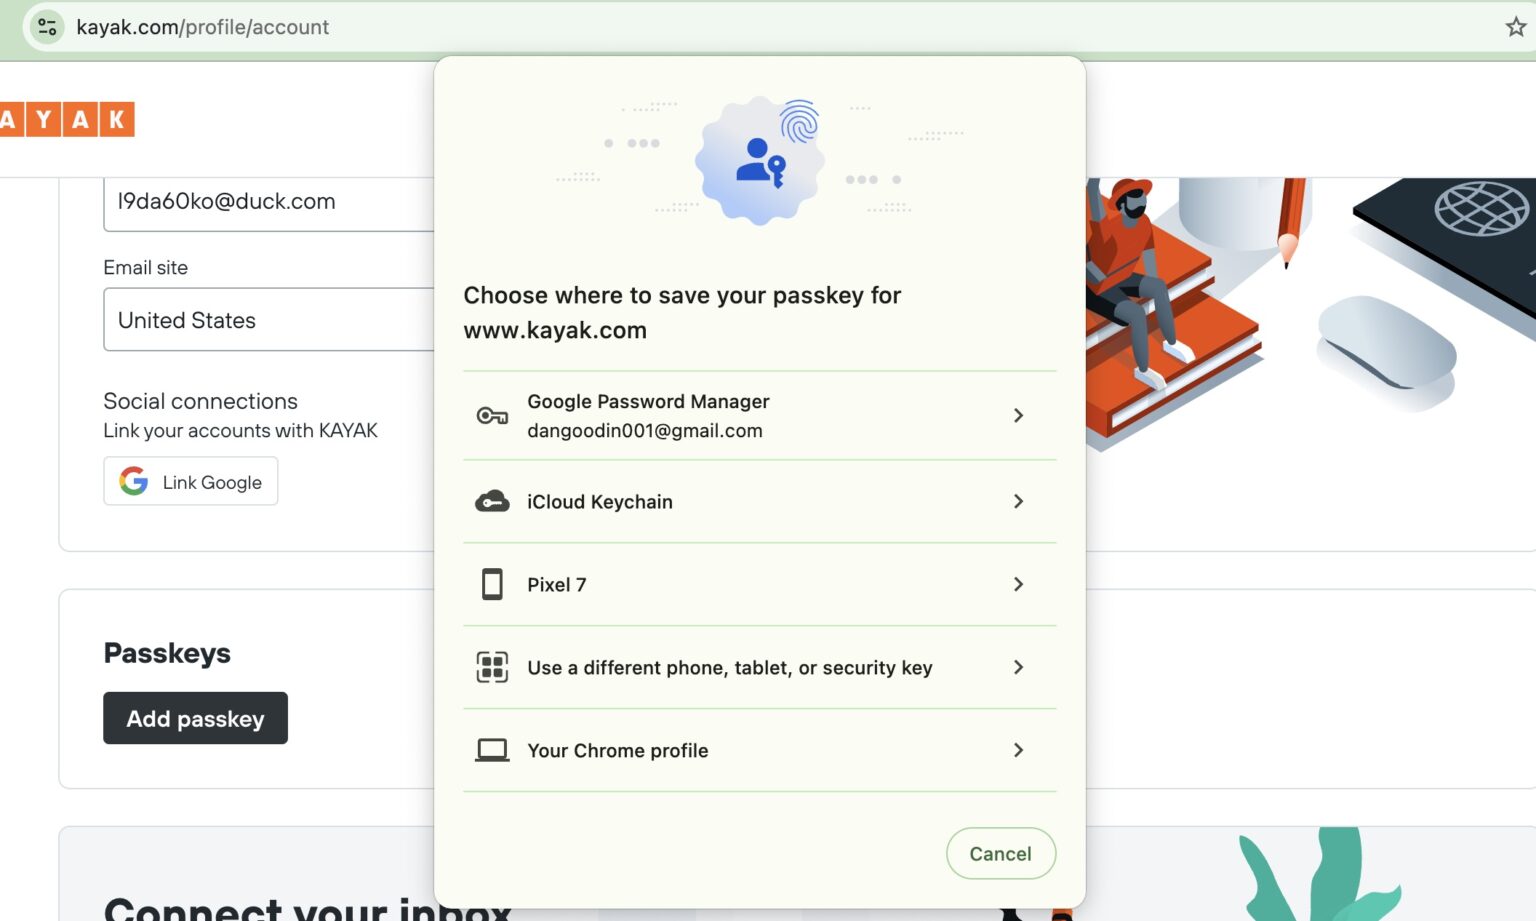Click the passkey fingerprint illustration
The width and height of the screenshot is (1536, 921).
tap(759, 160)
